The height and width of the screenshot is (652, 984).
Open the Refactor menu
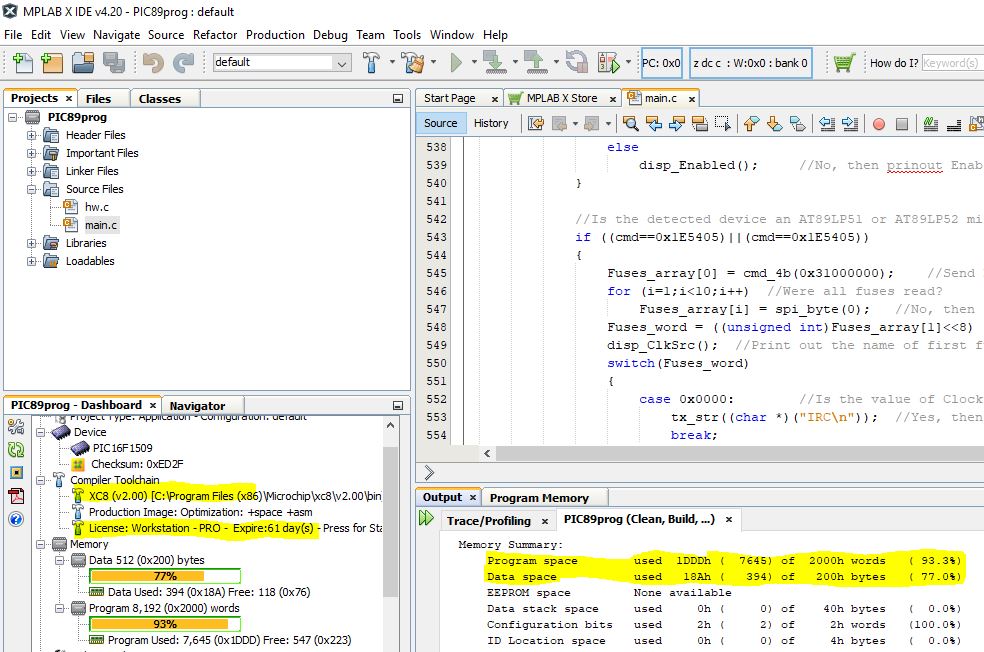(x=215, y=35)
